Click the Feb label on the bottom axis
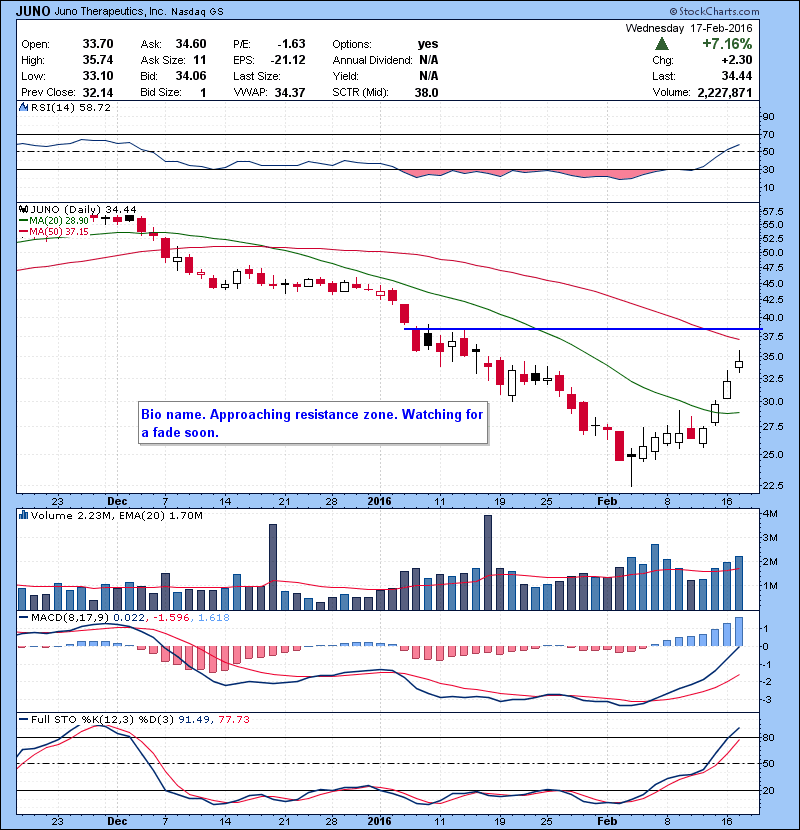The height and width of the screenshot is (830, 800). [x=607, y=821]
